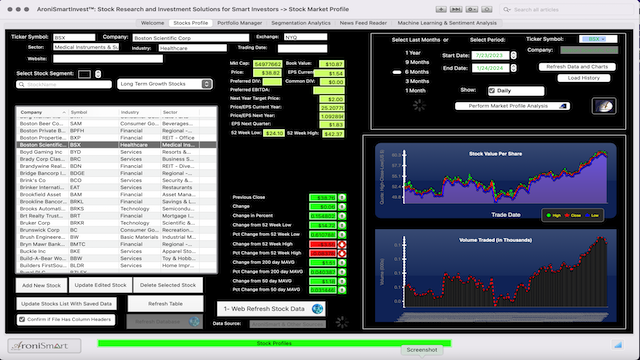Screen dimensions: 640x360
Task: Select the Buckle Inc row
Action: [116, 251]
